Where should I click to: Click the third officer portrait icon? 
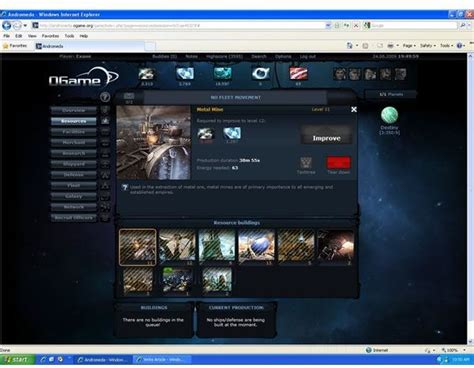click(x=370, y=74)
